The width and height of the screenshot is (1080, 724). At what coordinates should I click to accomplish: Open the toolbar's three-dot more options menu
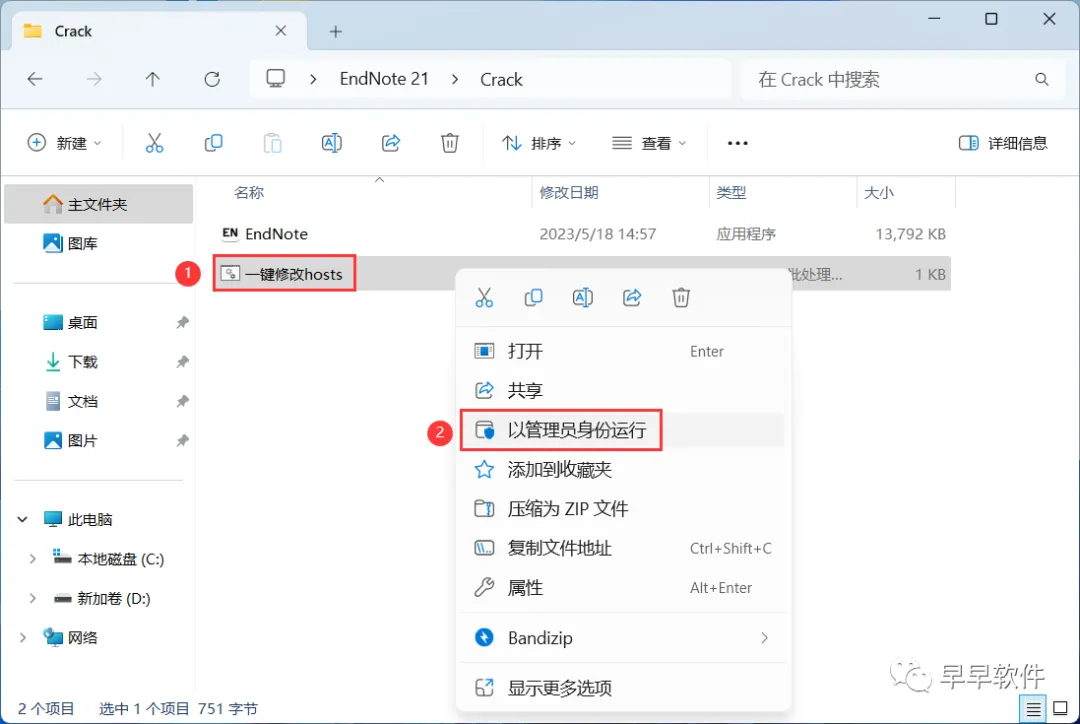(738, 143)
